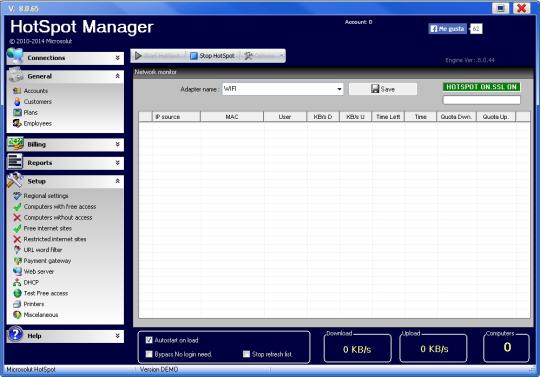Open Web server settings
Viewport: 540px width, 377px height.
point(39,272)
